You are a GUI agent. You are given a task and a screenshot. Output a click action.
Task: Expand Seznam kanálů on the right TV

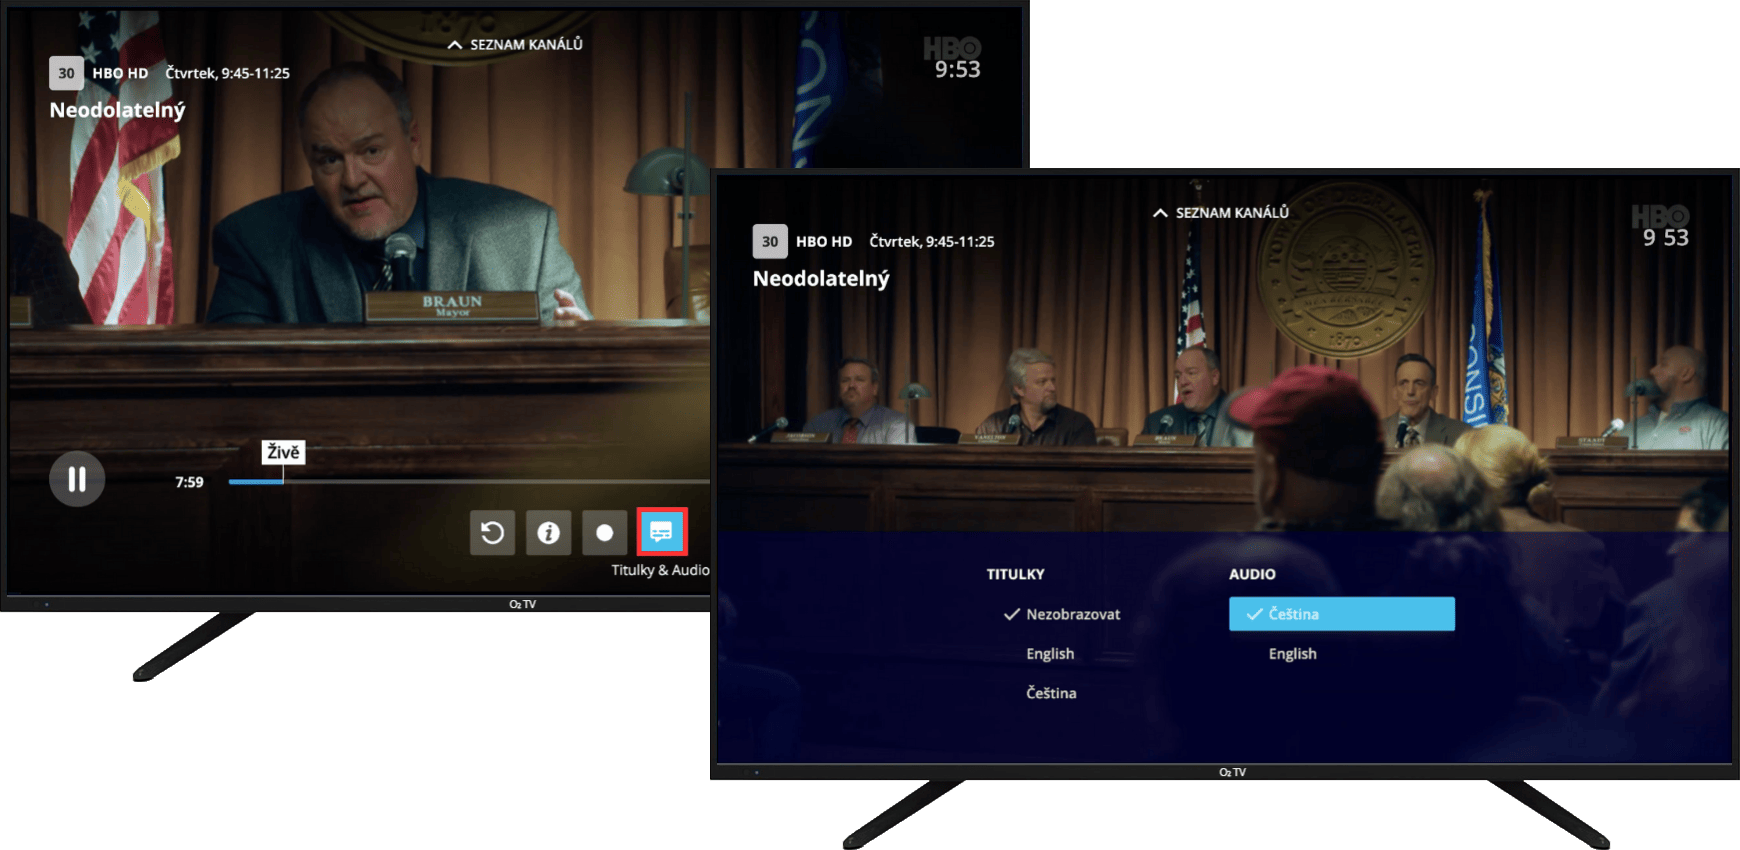[1220, 213]
